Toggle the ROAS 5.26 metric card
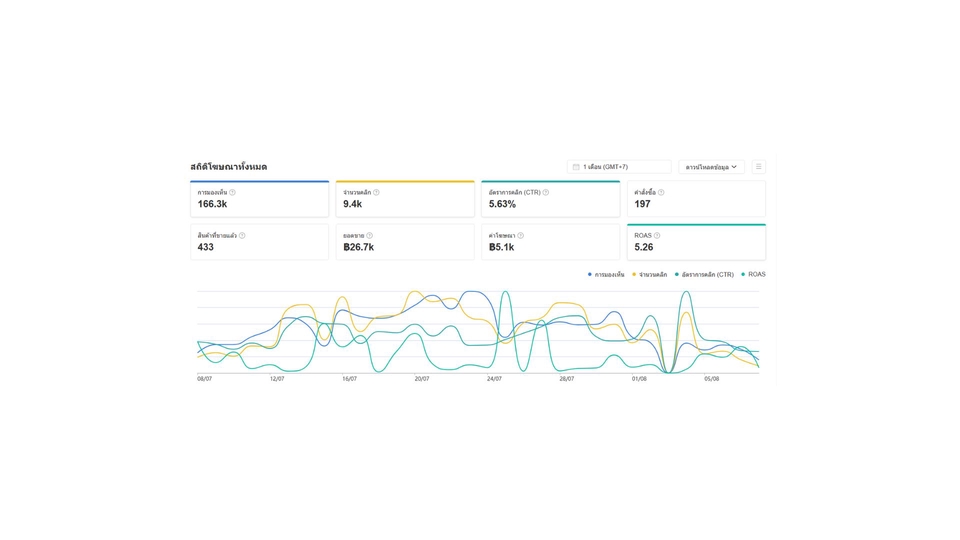This screenshot has height=540, width=960. 696,243
